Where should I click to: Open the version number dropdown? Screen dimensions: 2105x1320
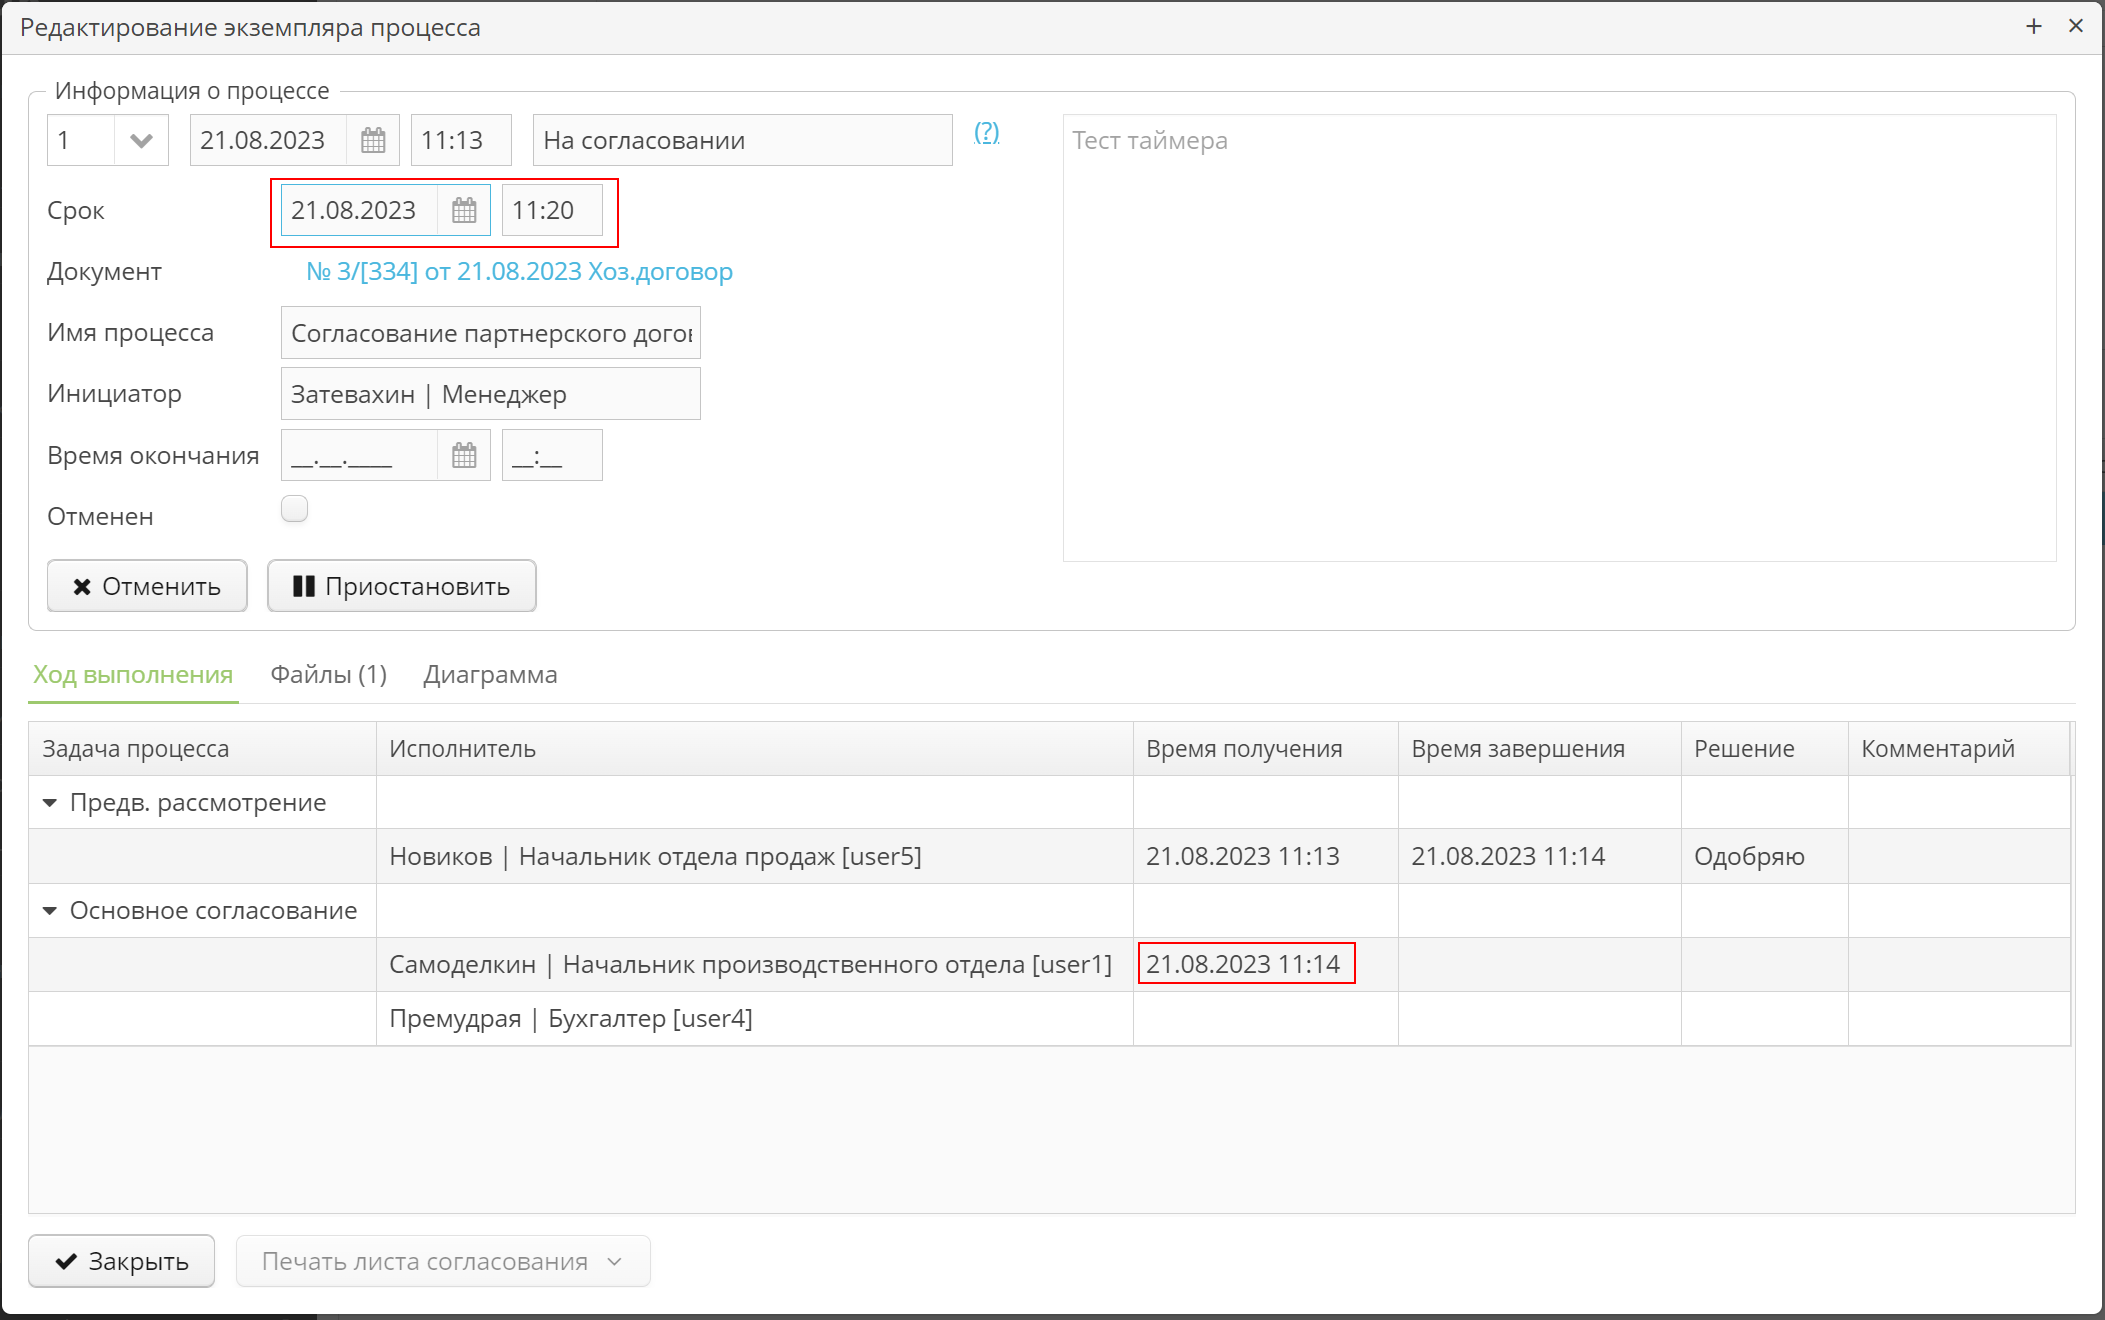click(x=141, y=140)
